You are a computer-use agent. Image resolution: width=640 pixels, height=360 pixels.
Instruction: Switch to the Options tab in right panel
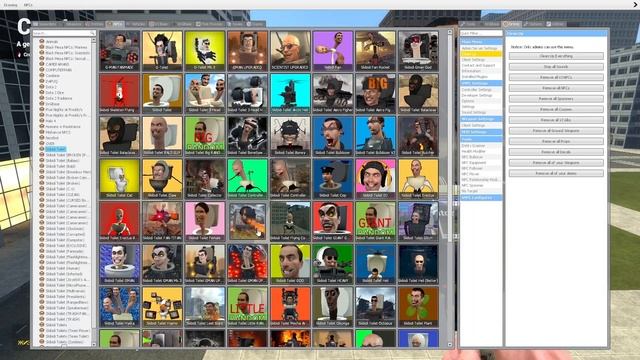coord(533,24)
